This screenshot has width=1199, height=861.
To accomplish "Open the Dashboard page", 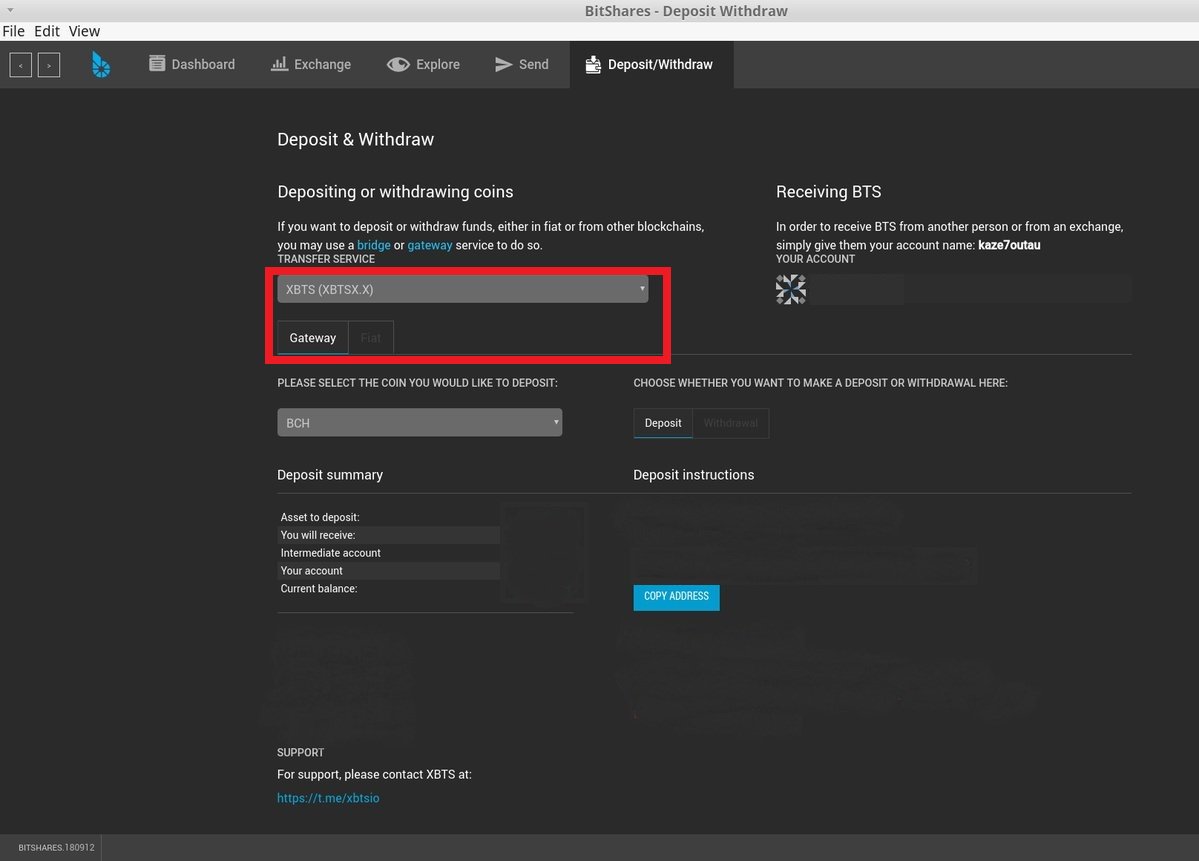I will [192, 64].
